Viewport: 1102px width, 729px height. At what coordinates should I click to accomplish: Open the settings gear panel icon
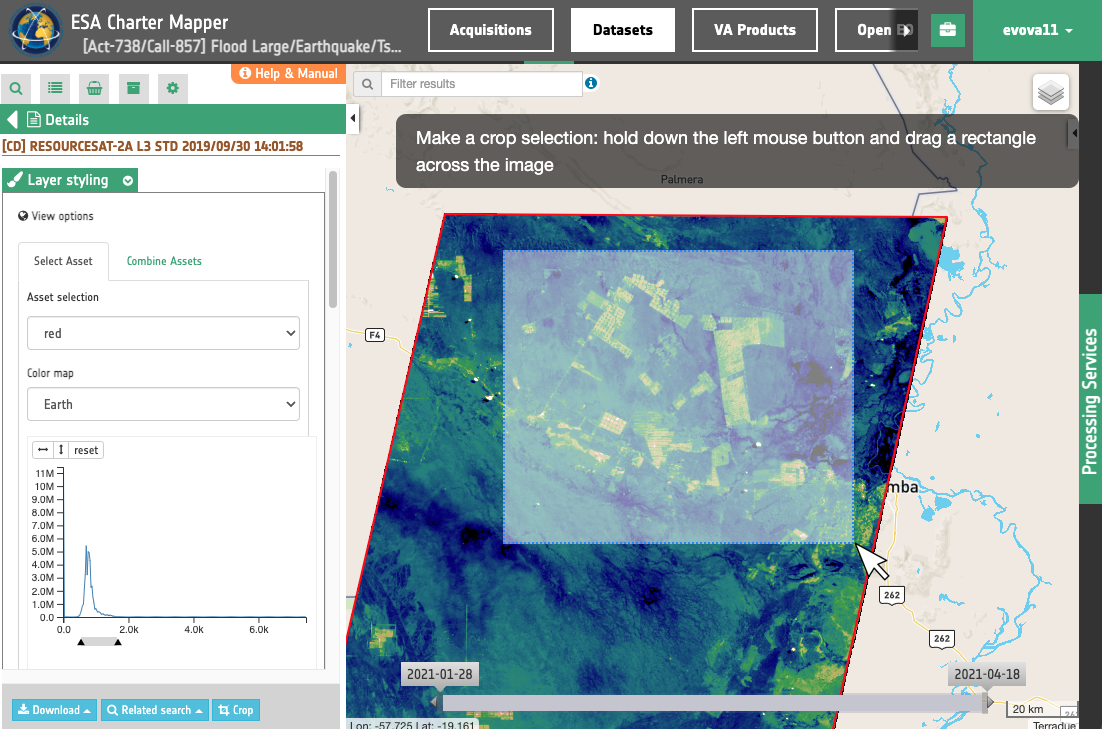173,89
